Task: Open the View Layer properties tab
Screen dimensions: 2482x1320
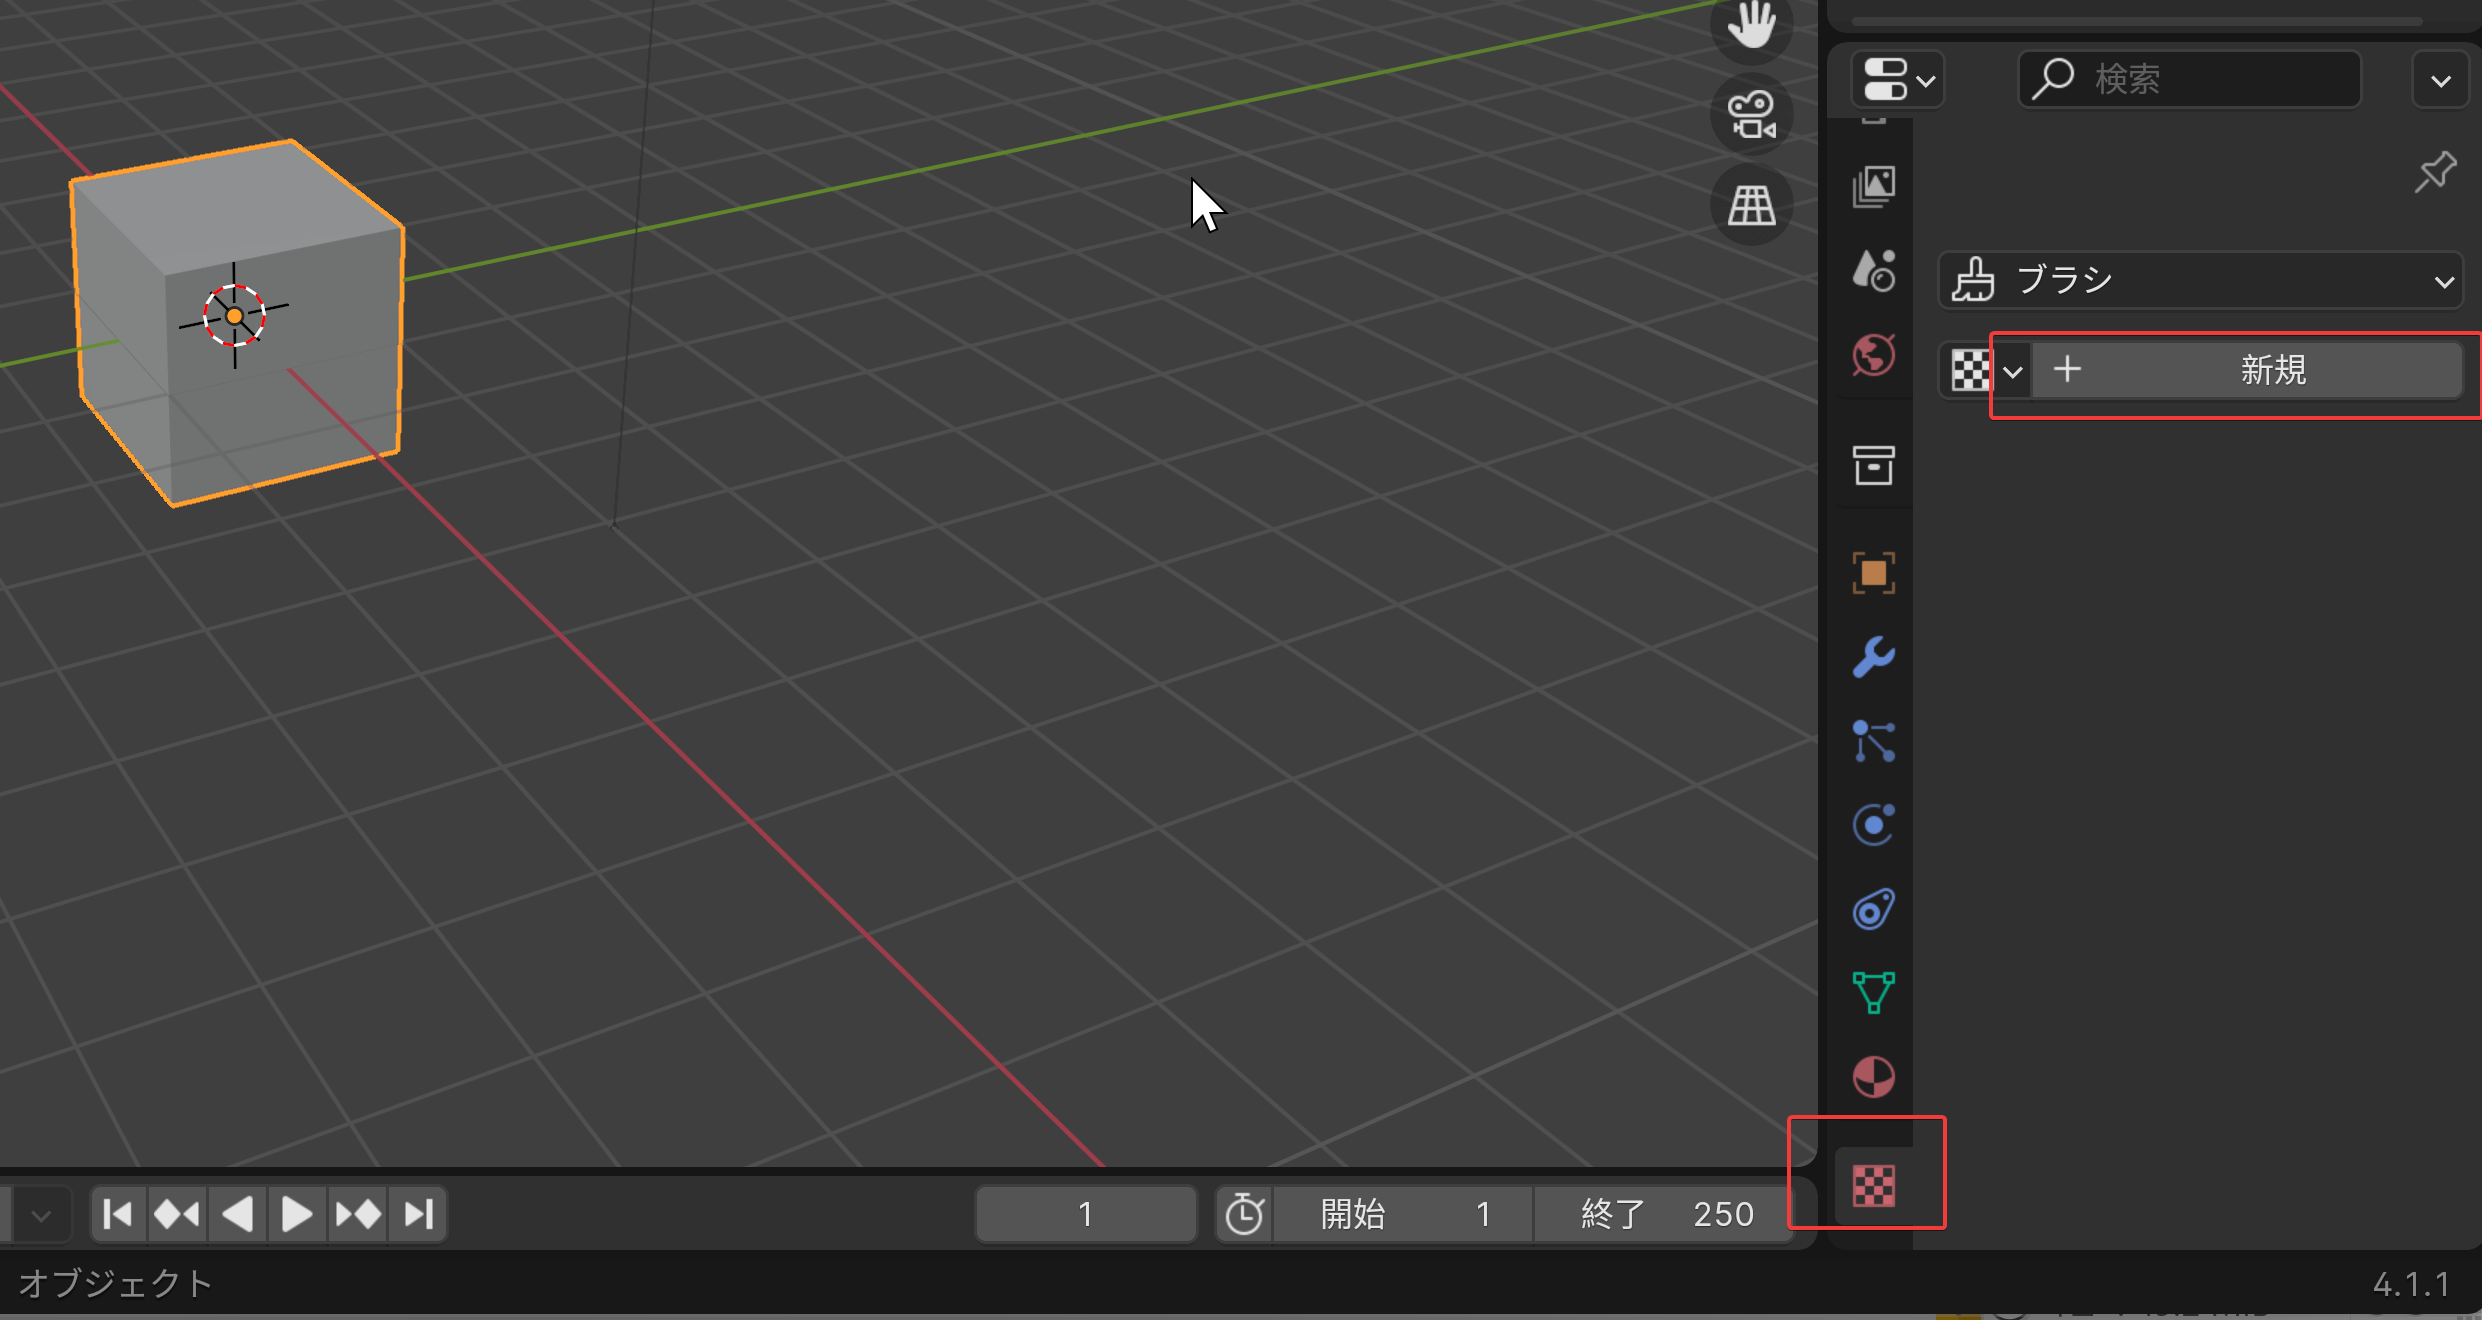Action: click(1873, 187)
